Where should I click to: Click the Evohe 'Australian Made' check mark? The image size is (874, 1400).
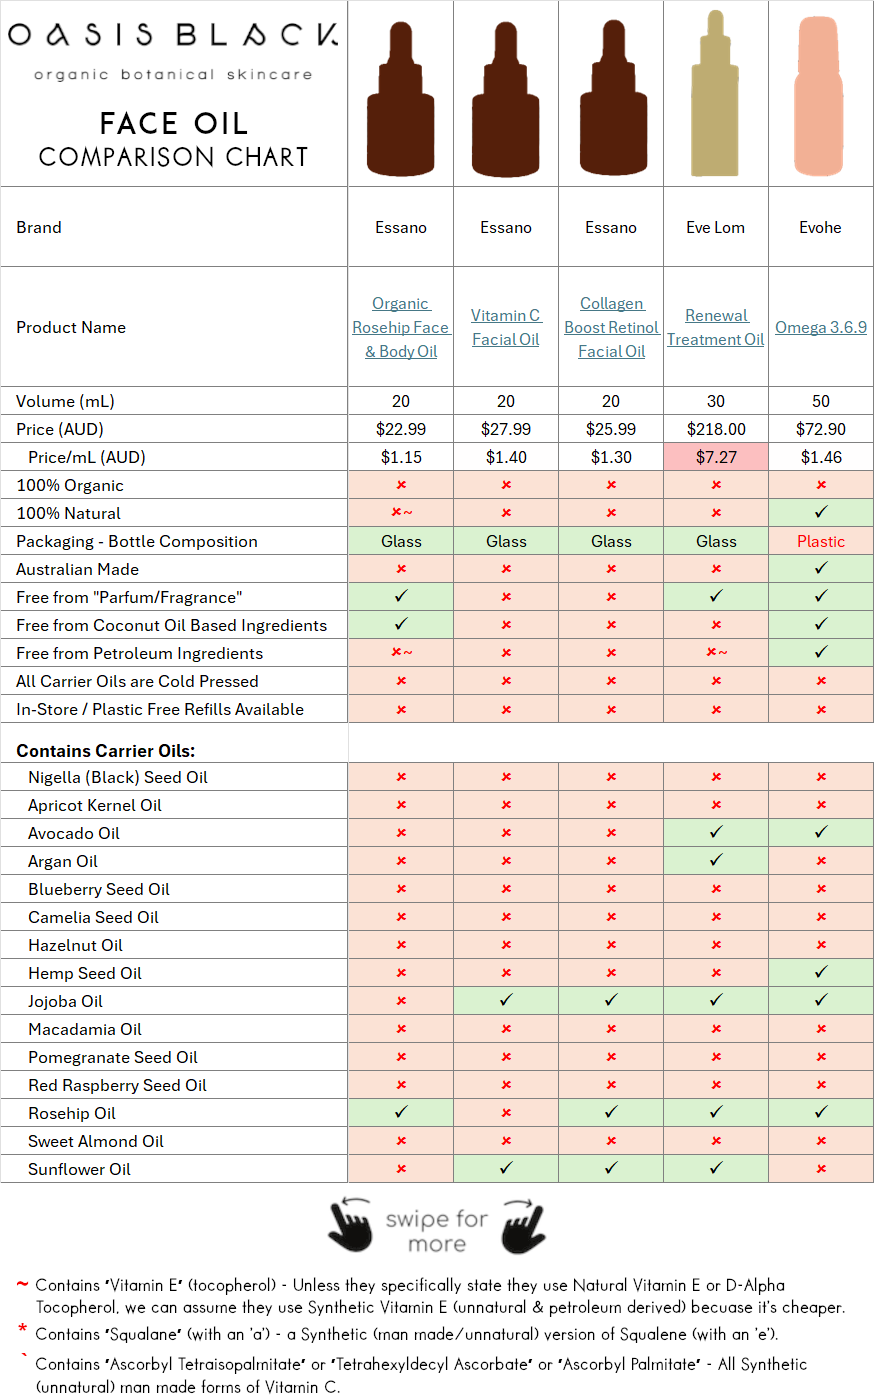tap(821, 568)
